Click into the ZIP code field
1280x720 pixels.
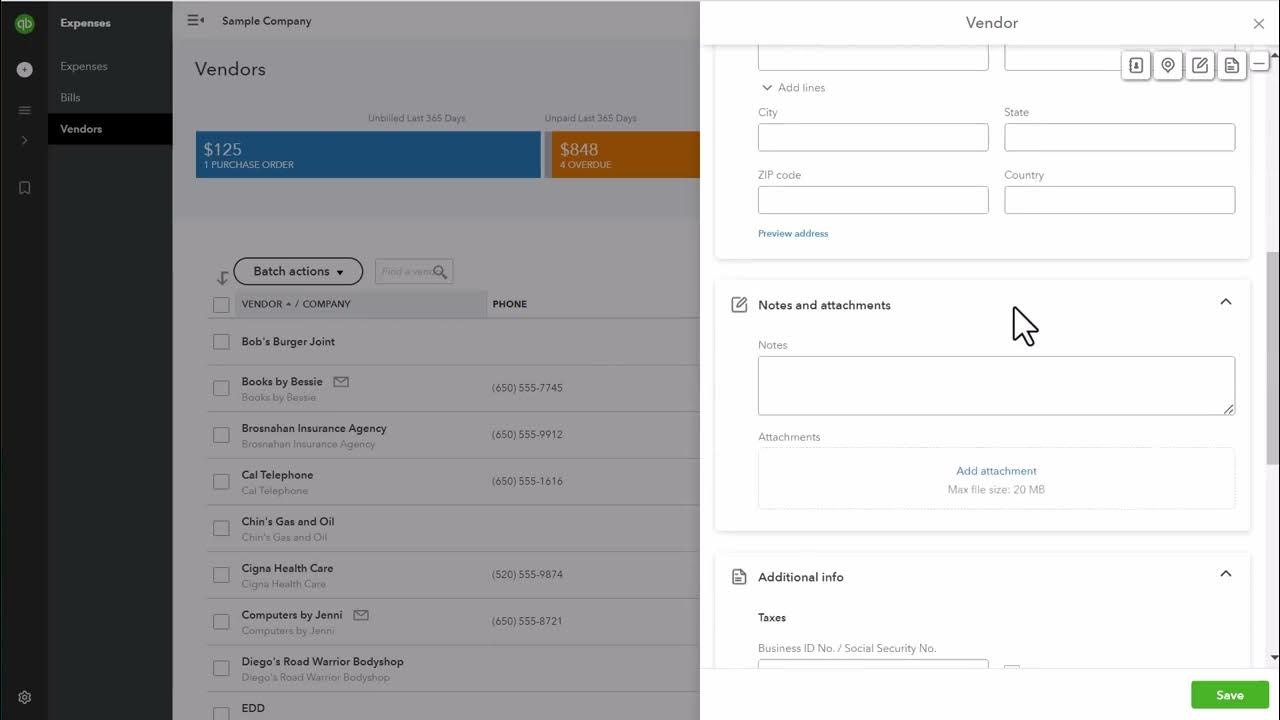pos(873,199)
